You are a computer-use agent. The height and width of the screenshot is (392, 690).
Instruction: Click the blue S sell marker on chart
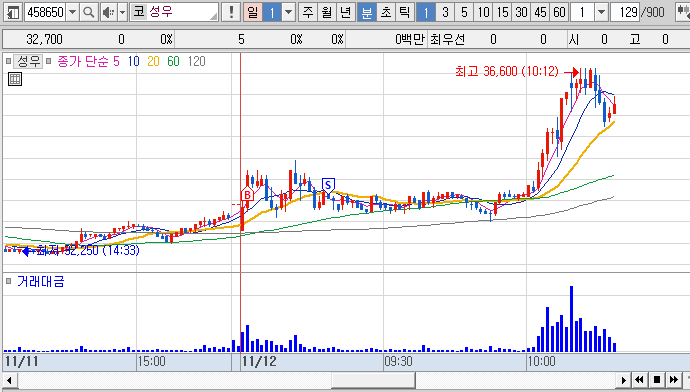(x=328, y=185)
